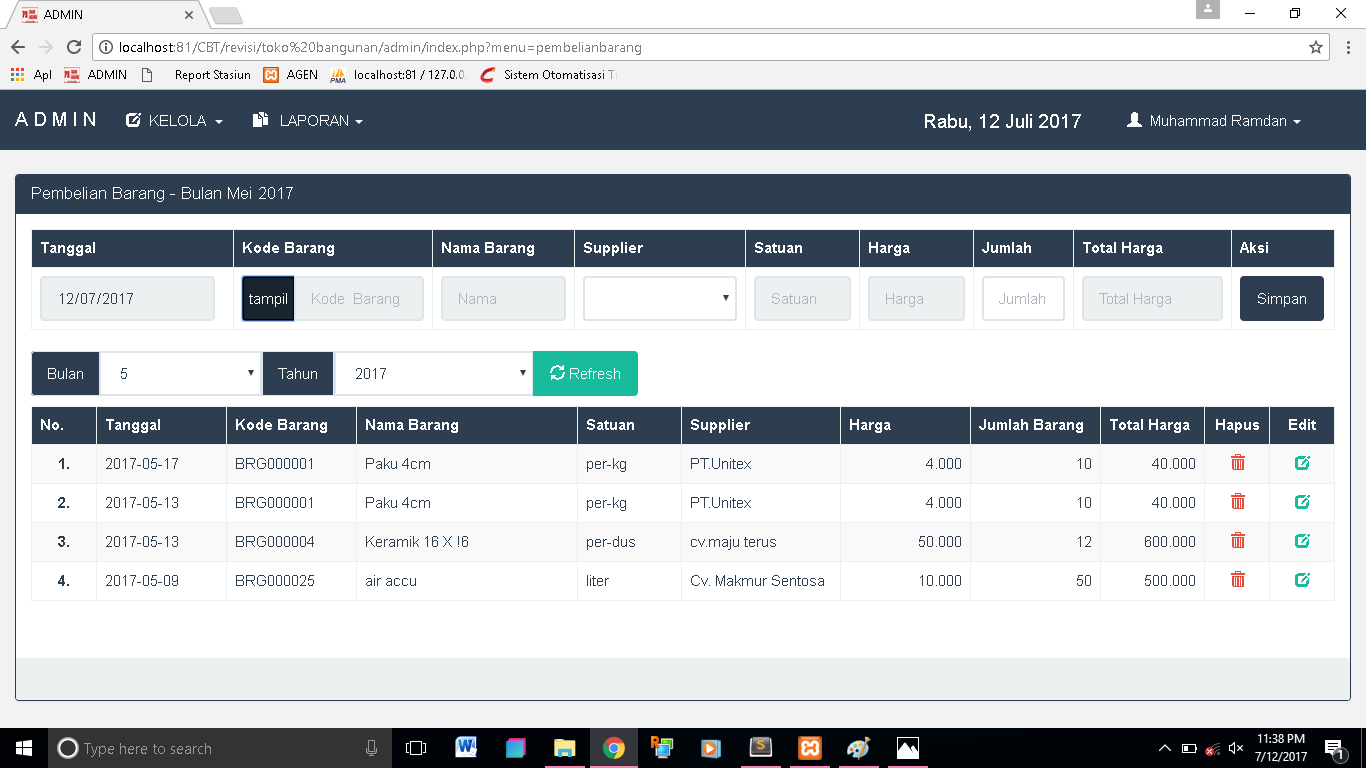
Task: Focus the Jumlah input field
Action: (1023, 298)
